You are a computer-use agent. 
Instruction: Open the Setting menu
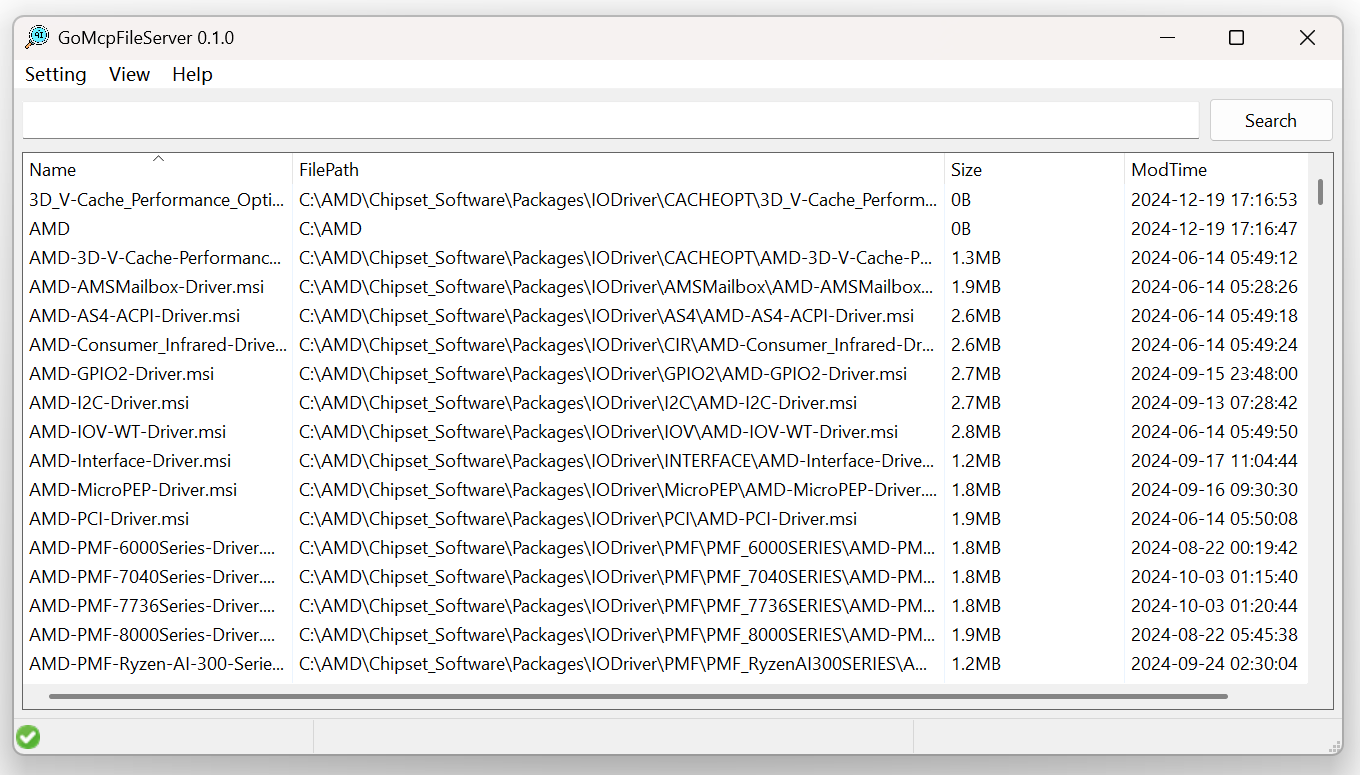point(56,75)
